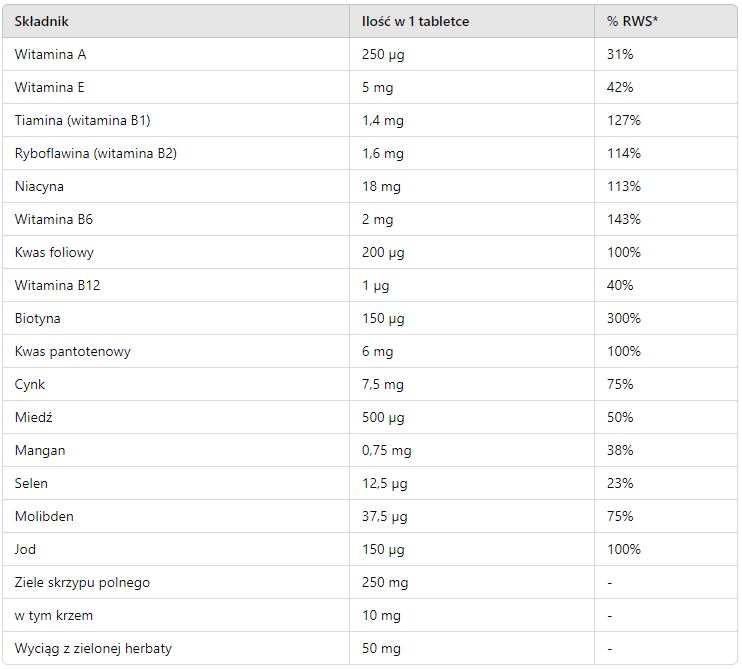Click the Selen 23% value

(620, 483)
